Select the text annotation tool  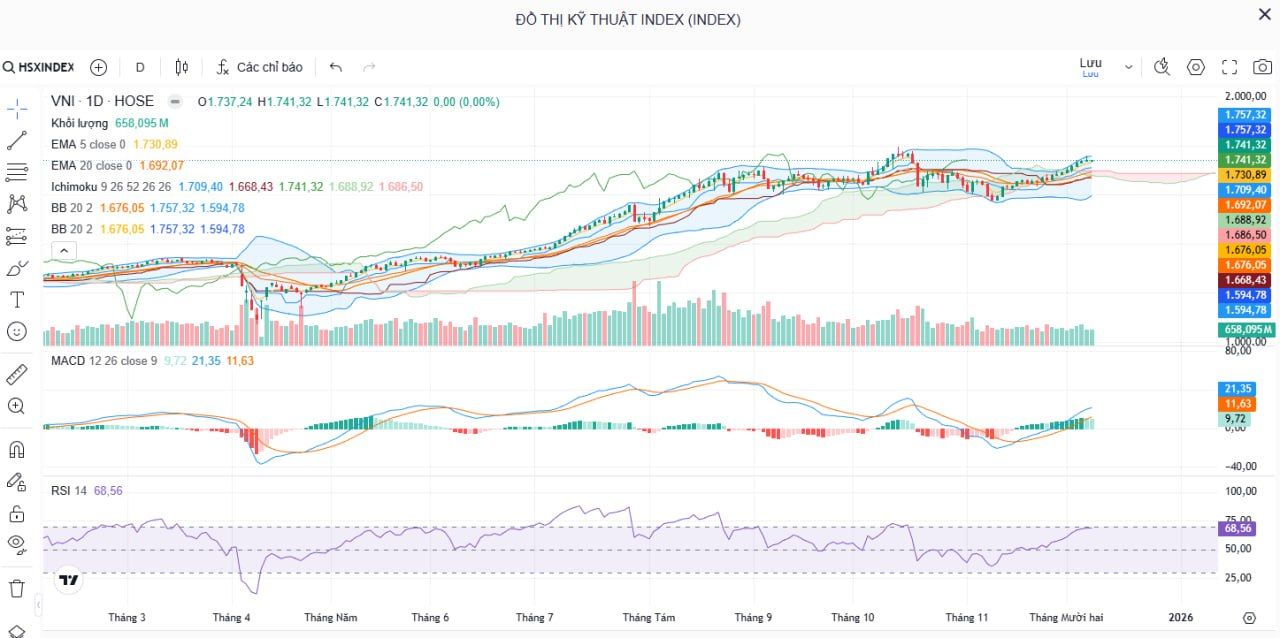17,300
